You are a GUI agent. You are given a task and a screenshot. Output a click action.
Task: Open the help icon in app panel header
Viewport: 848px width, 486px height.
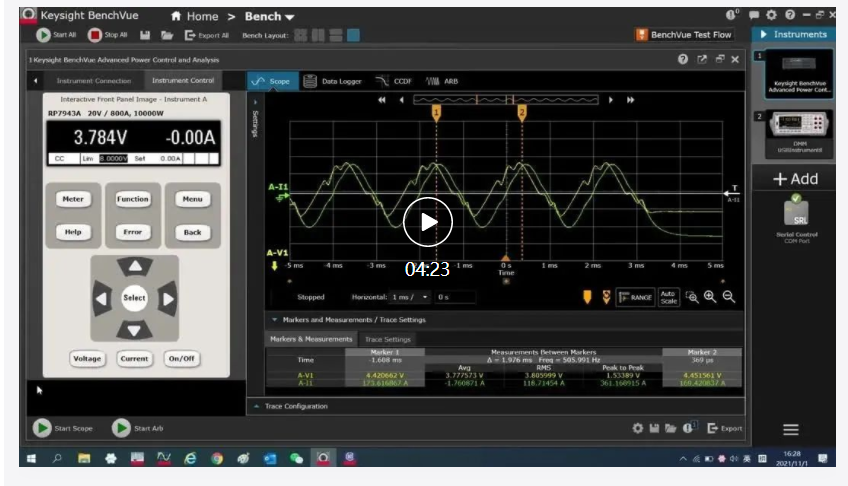(x=683, y=59)
